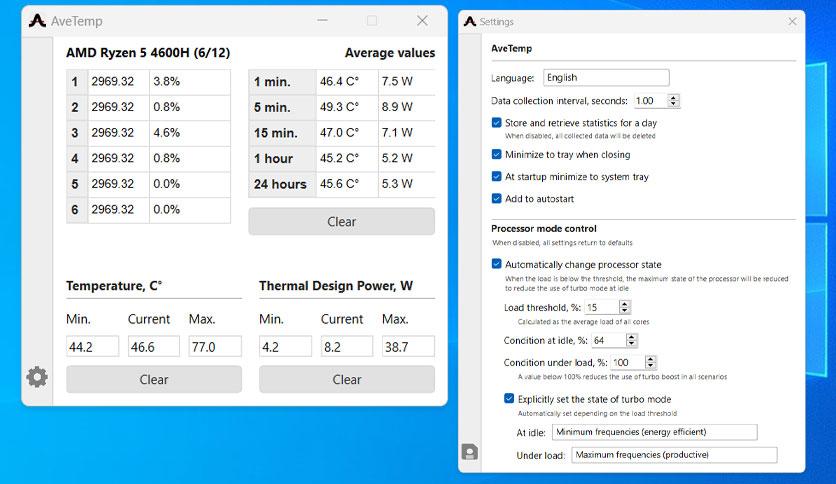This screenshot has width=836, height=484.
Task: Close the Settings window
Action: pyautogui.click(x=792, y=21)
